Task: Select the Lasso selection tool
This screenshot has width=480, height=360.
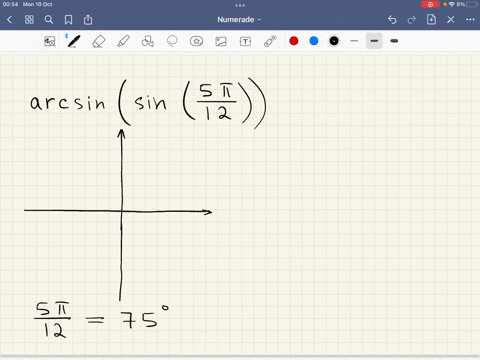Action: pyautogui.click(x=172, y=41)
